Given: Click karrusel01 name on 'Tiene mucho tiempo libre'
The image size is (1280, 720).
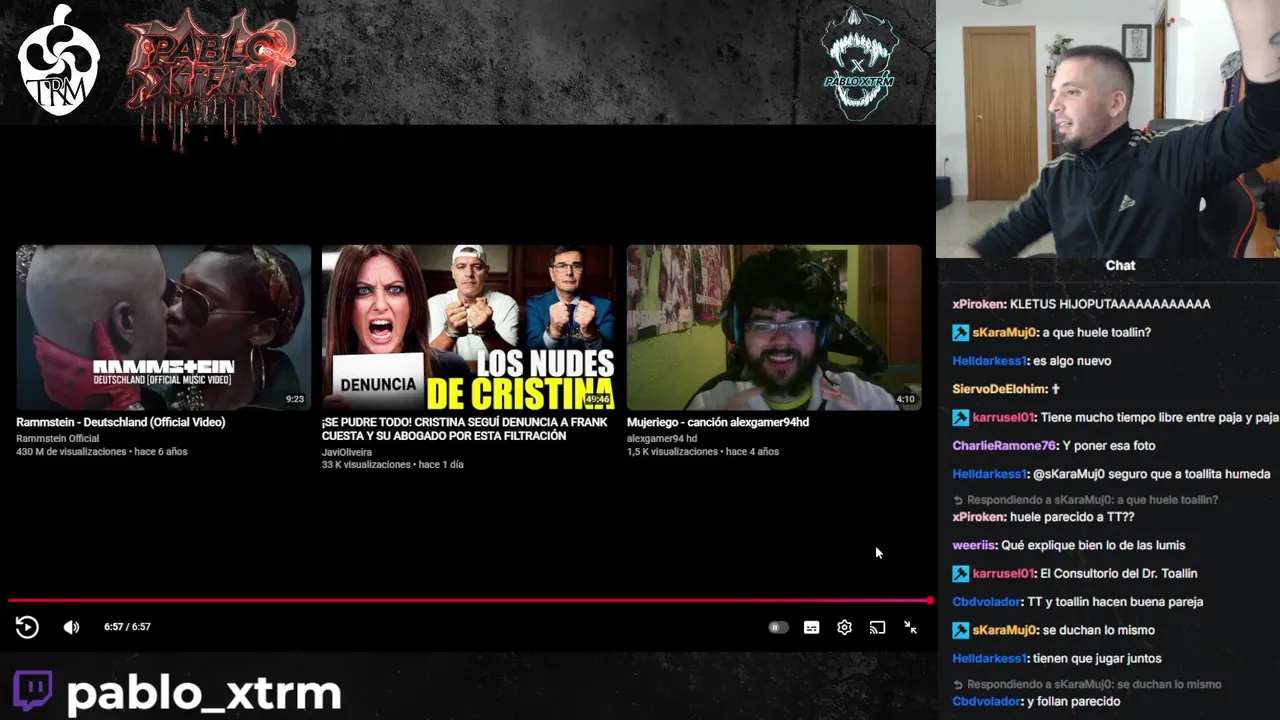Looking at the screenshot, I should [1004, 417].
